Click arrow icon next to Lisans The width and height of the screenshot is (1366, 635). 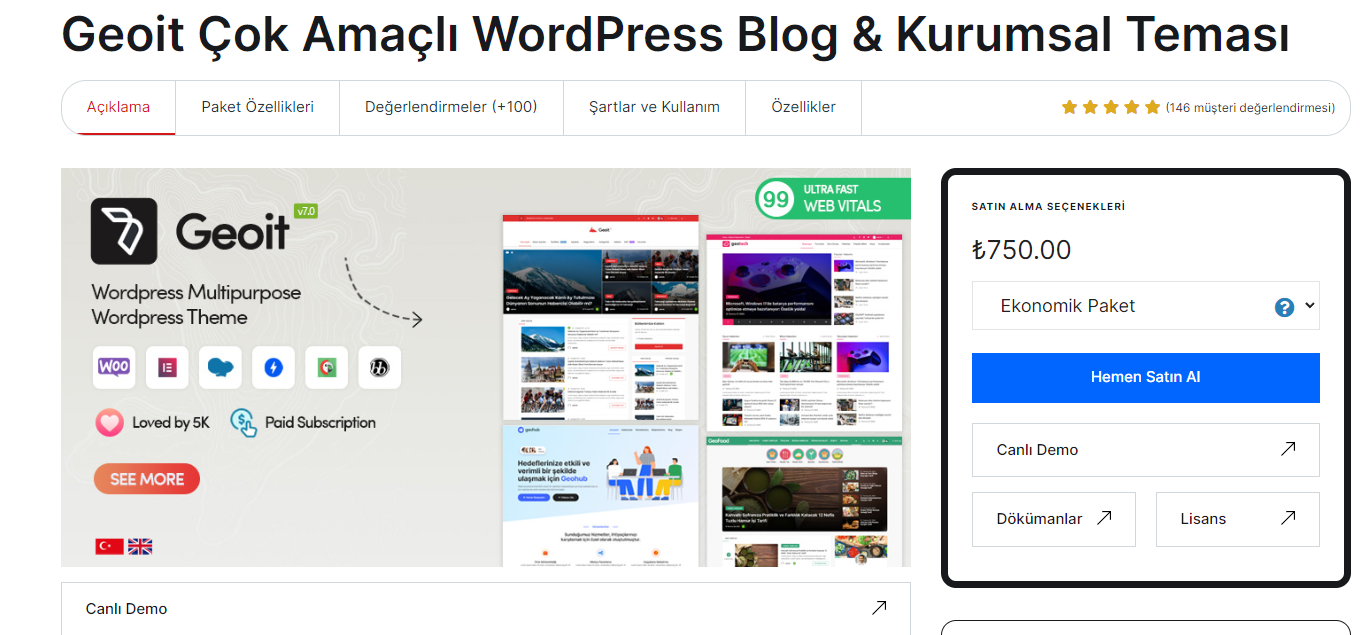click(x=1288, y=518)
